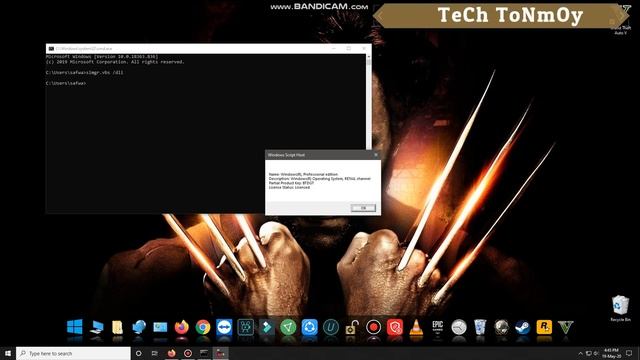Click the 'slmgr.vbs /dli' command line
The image size is (640, 360).
click(x=84, y=73)
